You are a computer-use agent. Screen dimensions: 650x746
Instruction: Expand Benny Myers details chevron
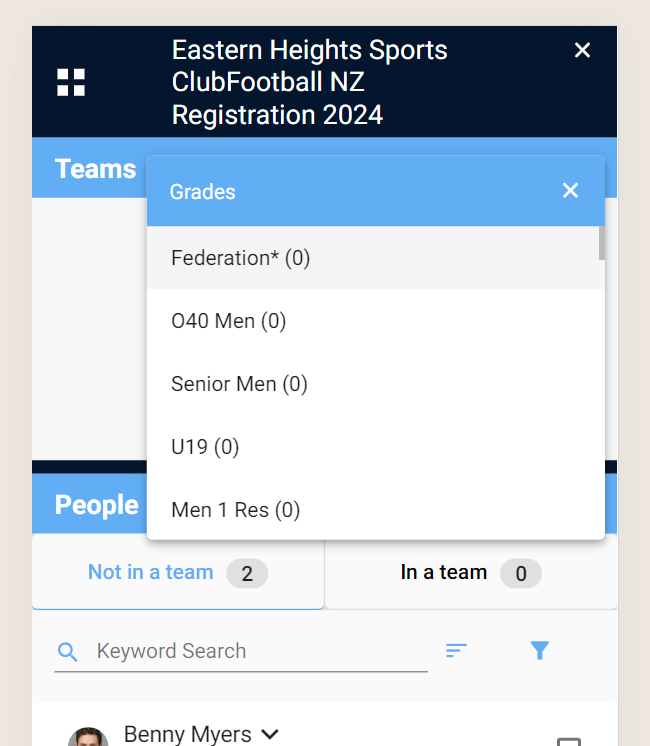click(270, 734)
